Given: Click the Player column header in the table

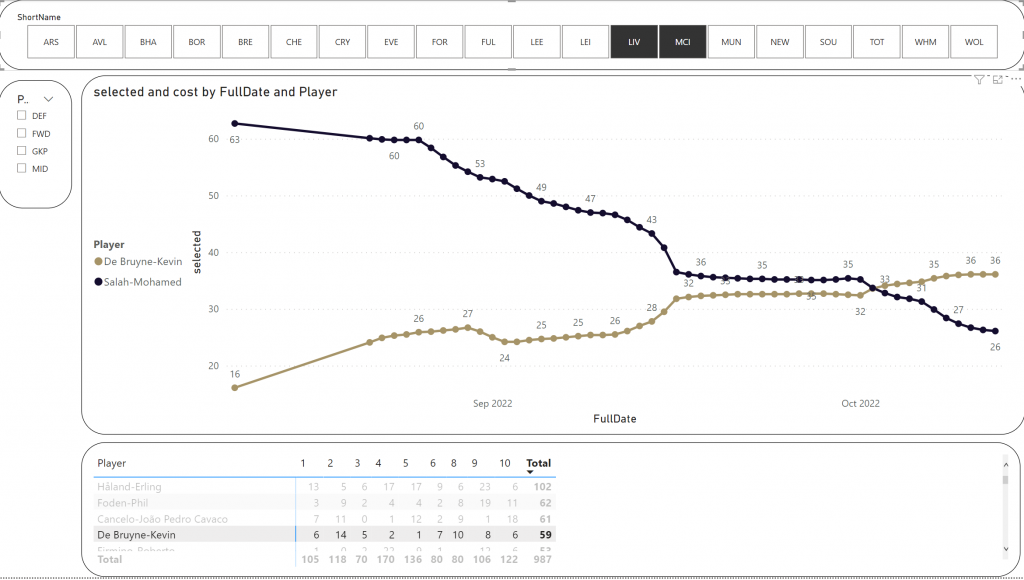Looking at the screenshot, I should [x=112, y=464].
